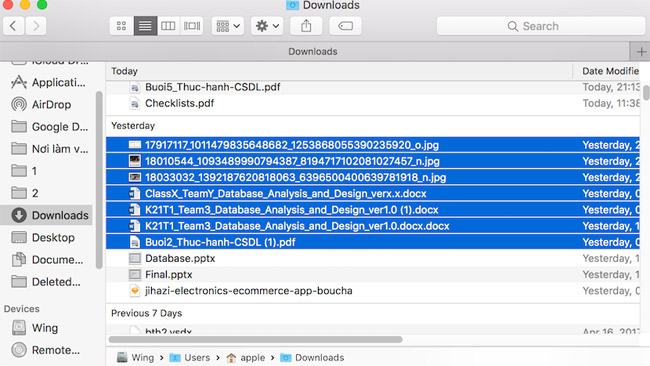Screen dimensions: 650x366
Task: Sort by the Date Modified column header
Action: coord(610,71)
